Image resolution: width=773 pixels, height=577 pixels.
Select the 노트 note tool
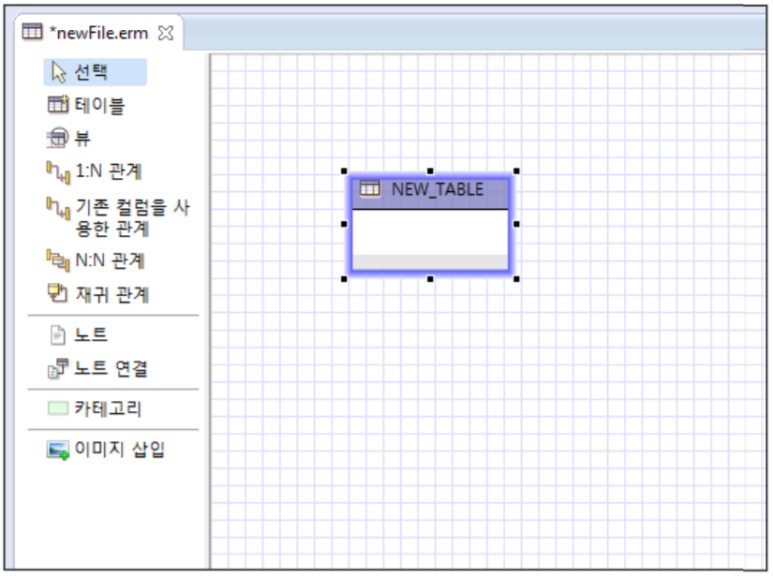coord(78,335)
